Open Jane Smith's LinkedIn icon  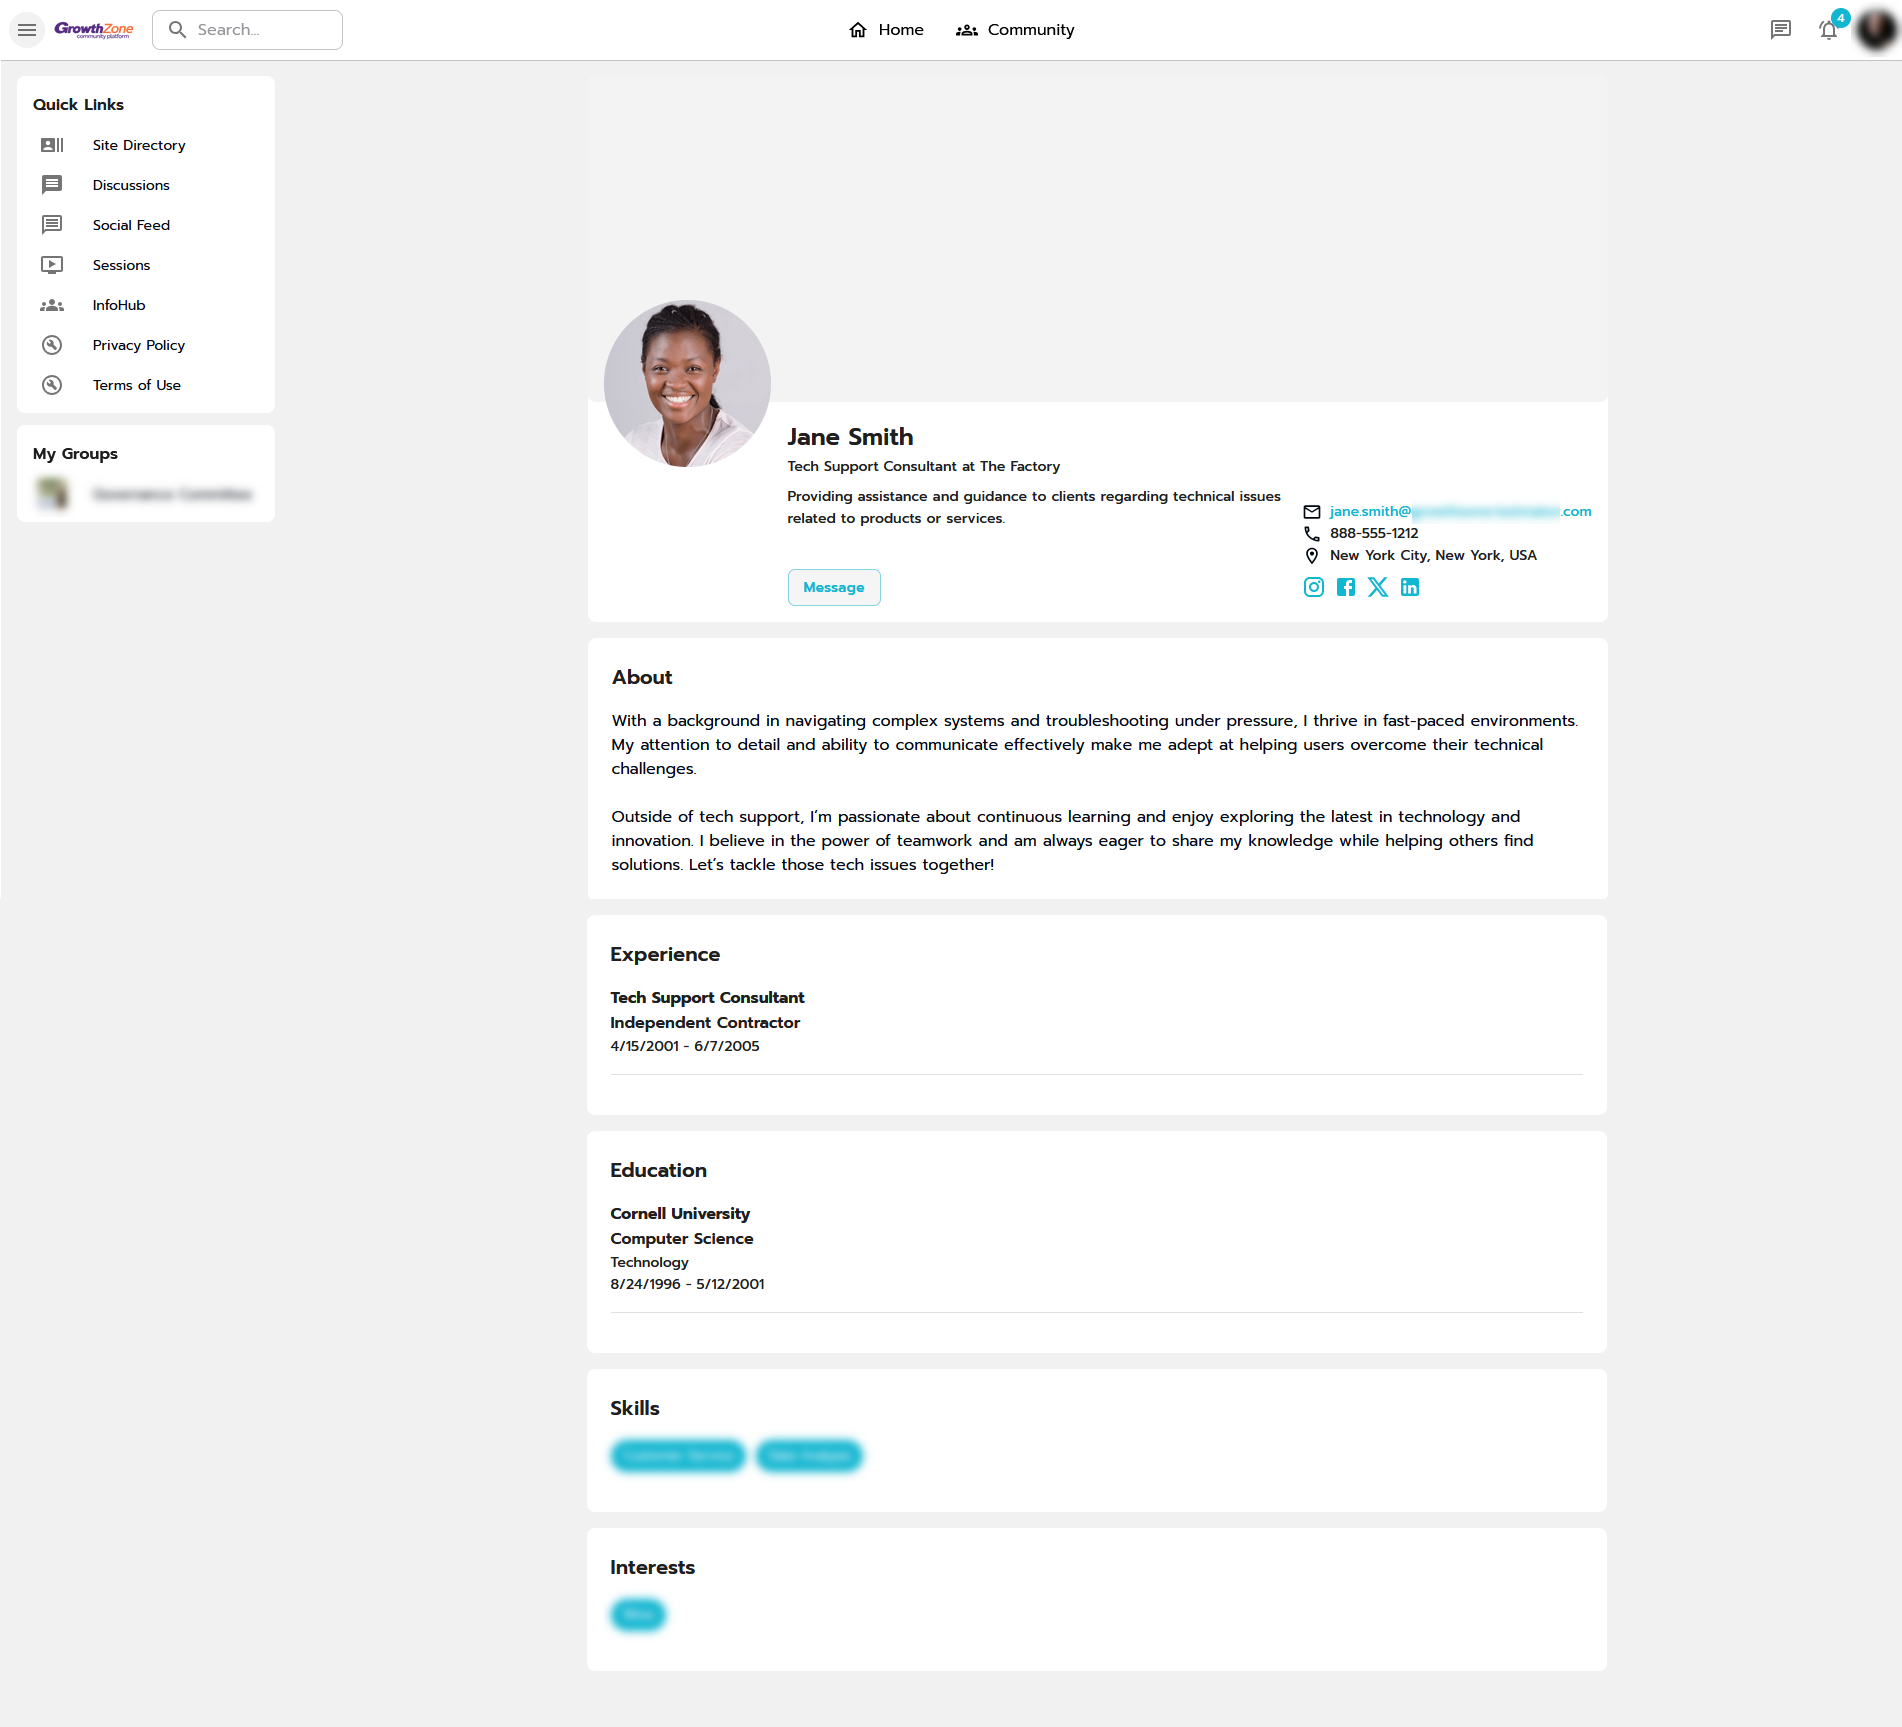1410,587
